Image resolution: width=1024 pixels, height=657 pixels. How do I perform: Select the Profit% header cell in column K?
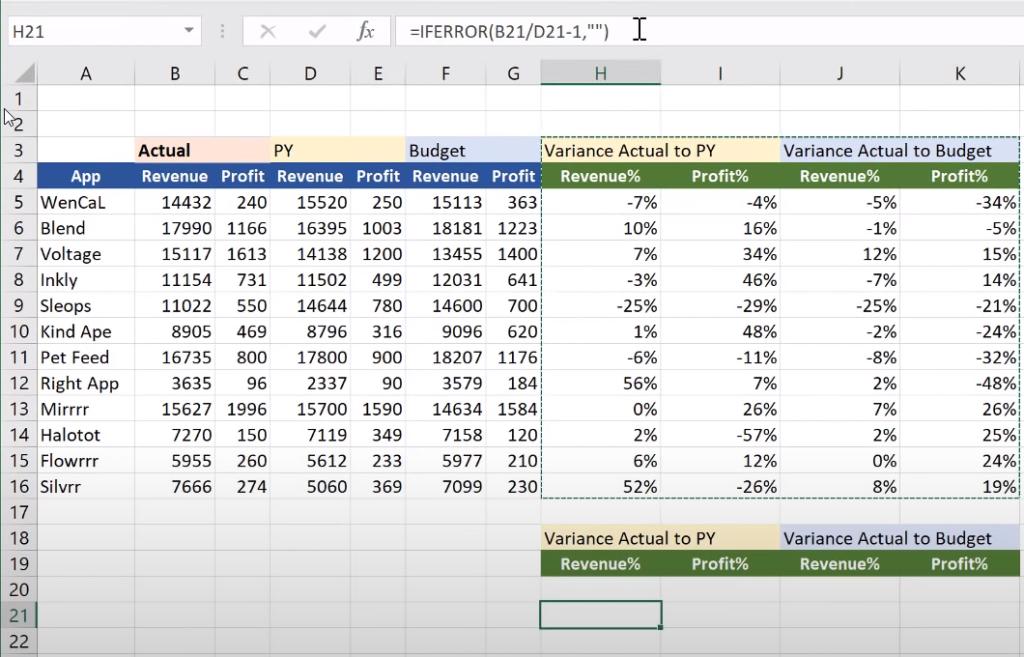point(958,176)
